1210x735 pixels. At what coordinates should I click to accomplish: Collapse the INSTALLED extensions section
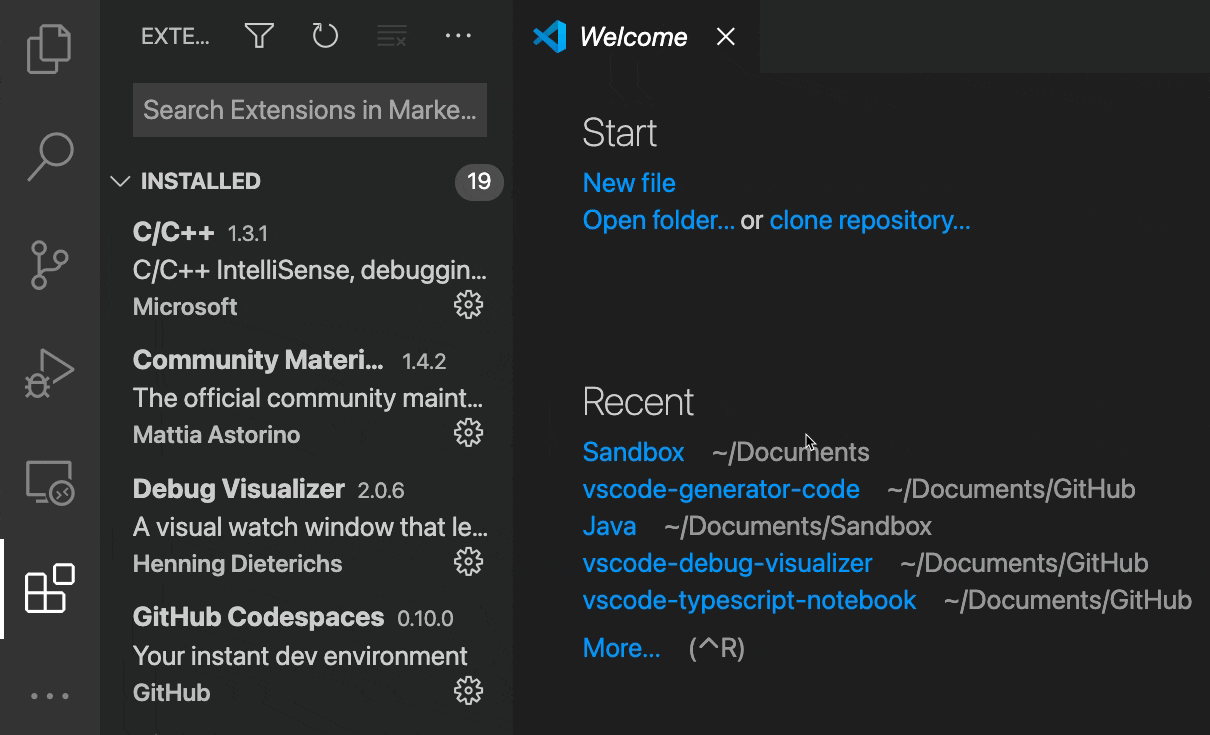click(119, 181)
